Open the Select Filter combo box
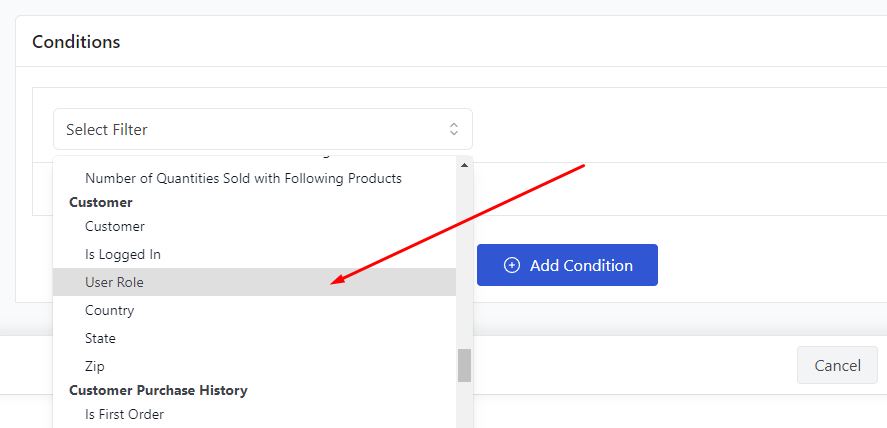The image size is (887, 428). pos(263,129)
